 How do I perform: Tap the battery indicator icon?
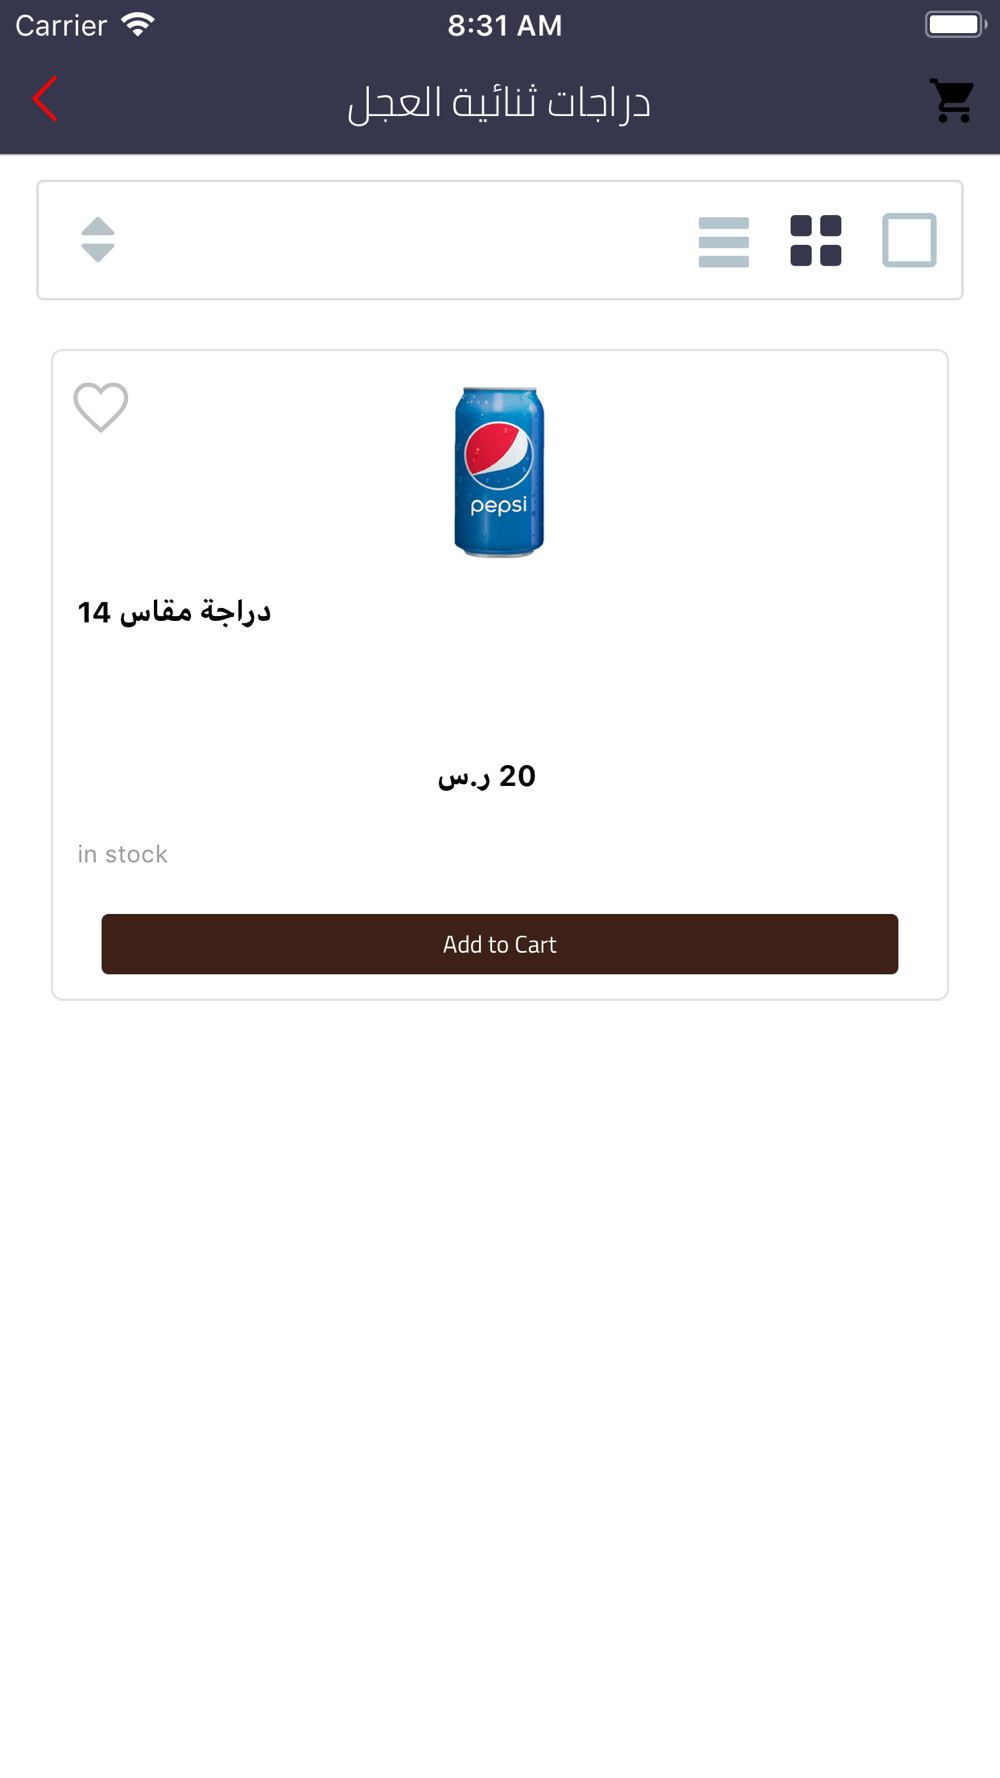[x=955, y=25]
